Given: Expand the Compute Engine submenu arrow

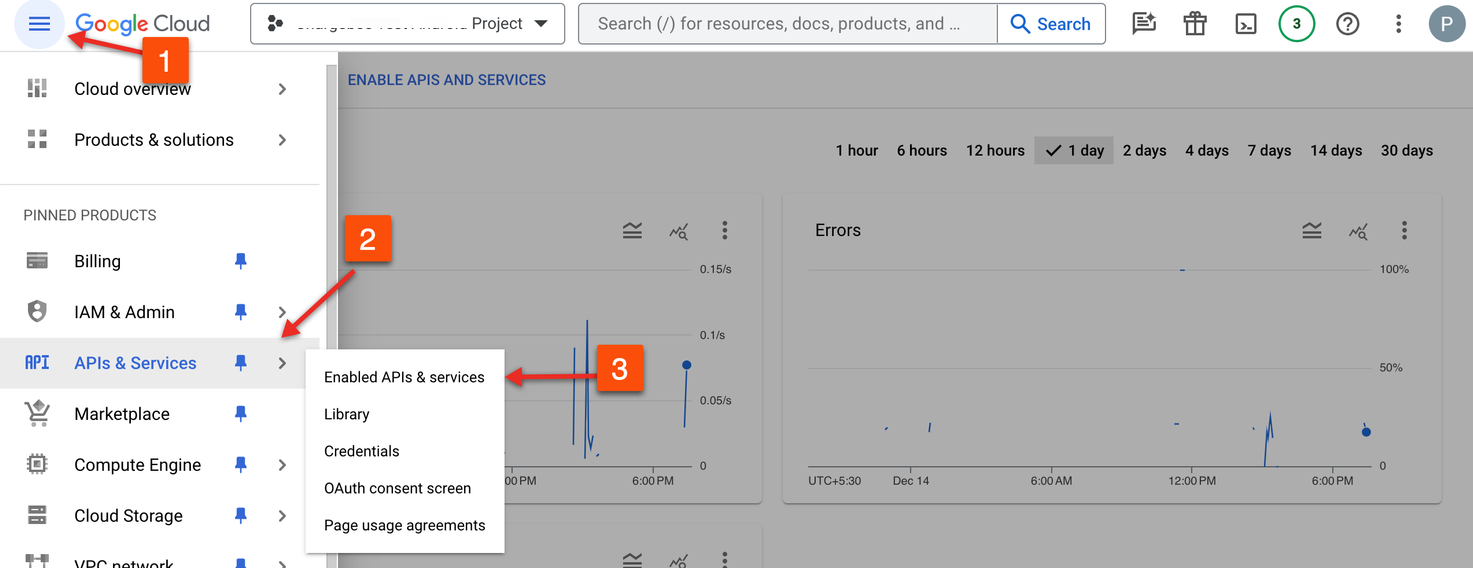Looking at the screenshot, I should click(282, 465).
